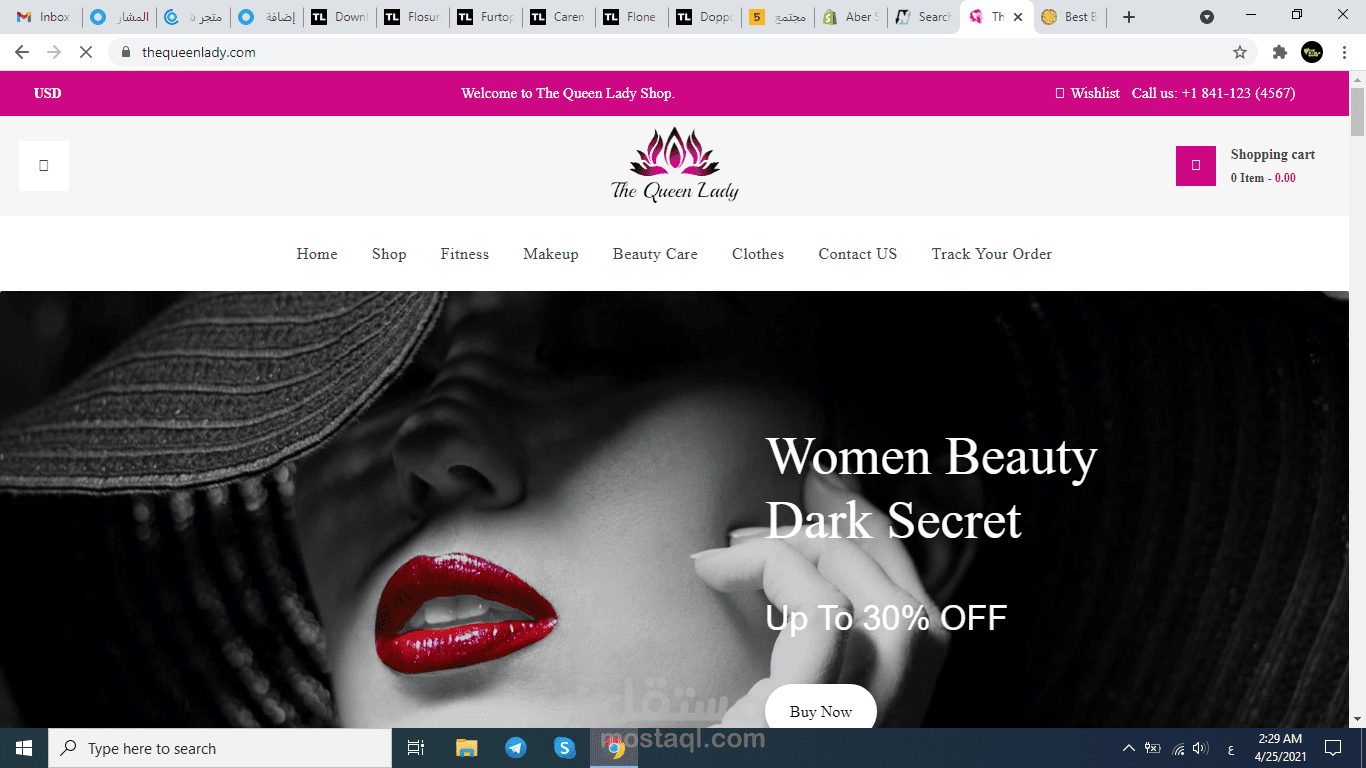Go to the Home menu item
This screenshot has width=1366, height=768.
(x=317, y=254)
